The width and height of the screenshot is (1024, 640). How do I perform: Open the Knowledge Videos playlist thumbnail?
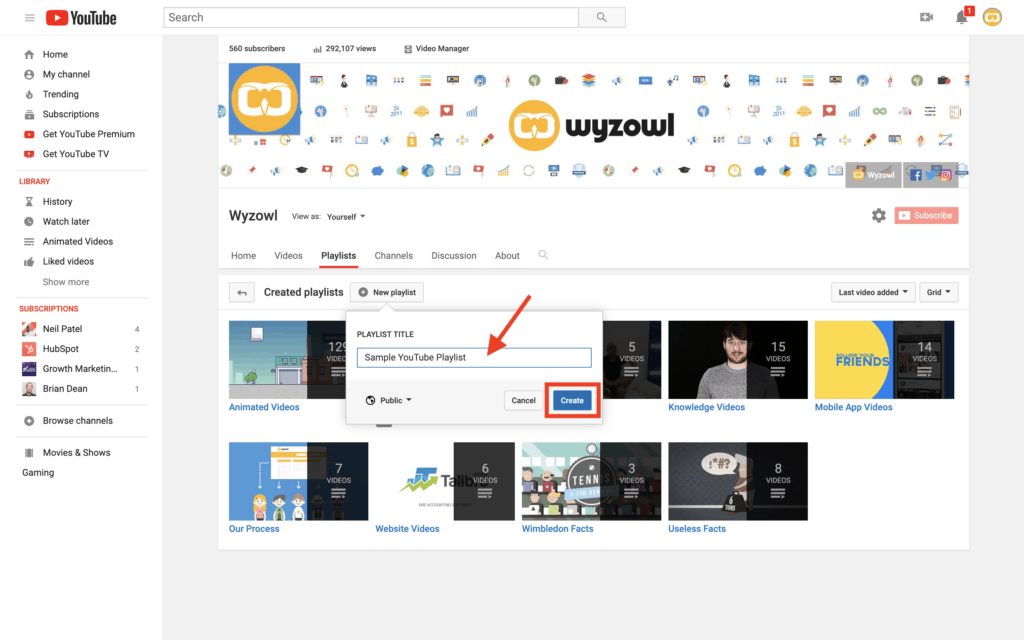tap(738, 360)
